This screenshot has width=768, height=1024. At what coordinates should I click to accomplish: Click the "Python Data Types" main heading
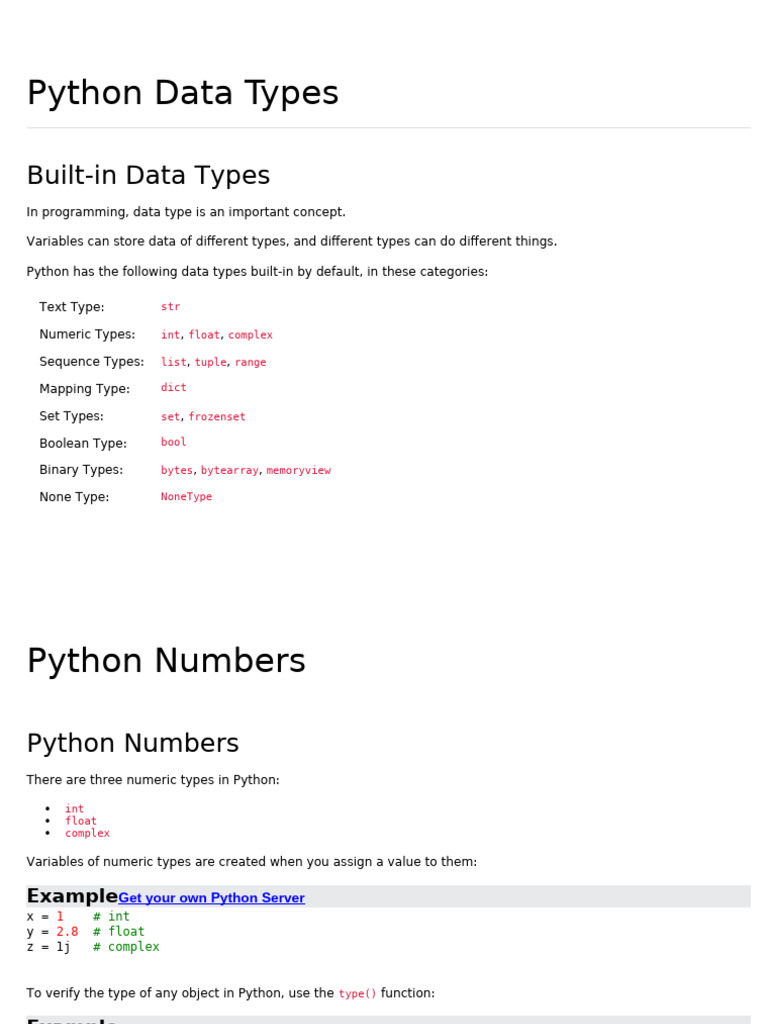pyautogui.click(x=182, y=93)
